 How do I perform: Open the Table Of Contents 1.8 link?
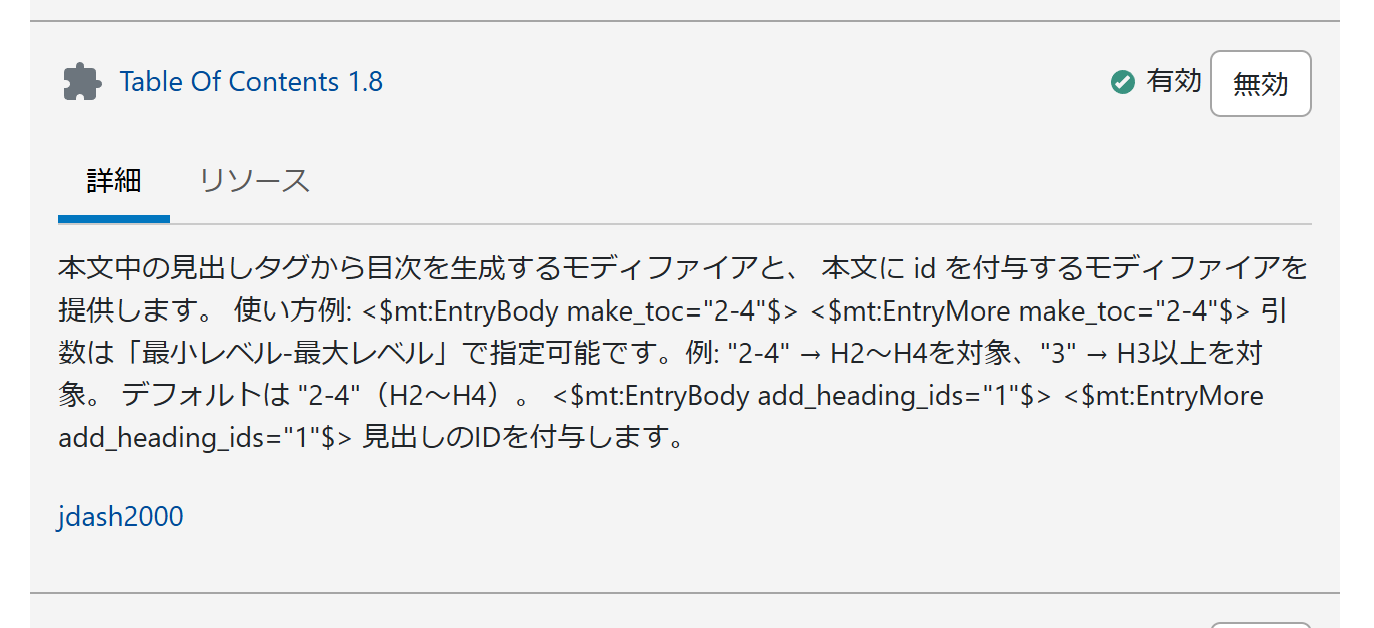(x=251, y=82)
